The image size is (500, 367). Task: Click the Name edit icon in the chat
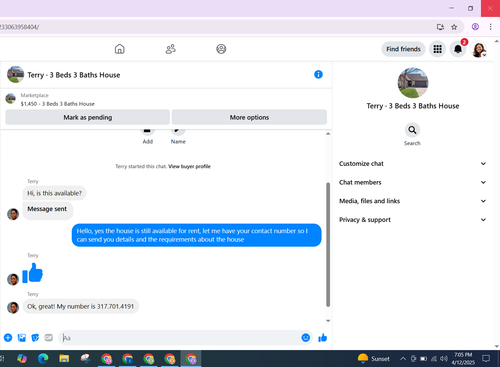178,132
